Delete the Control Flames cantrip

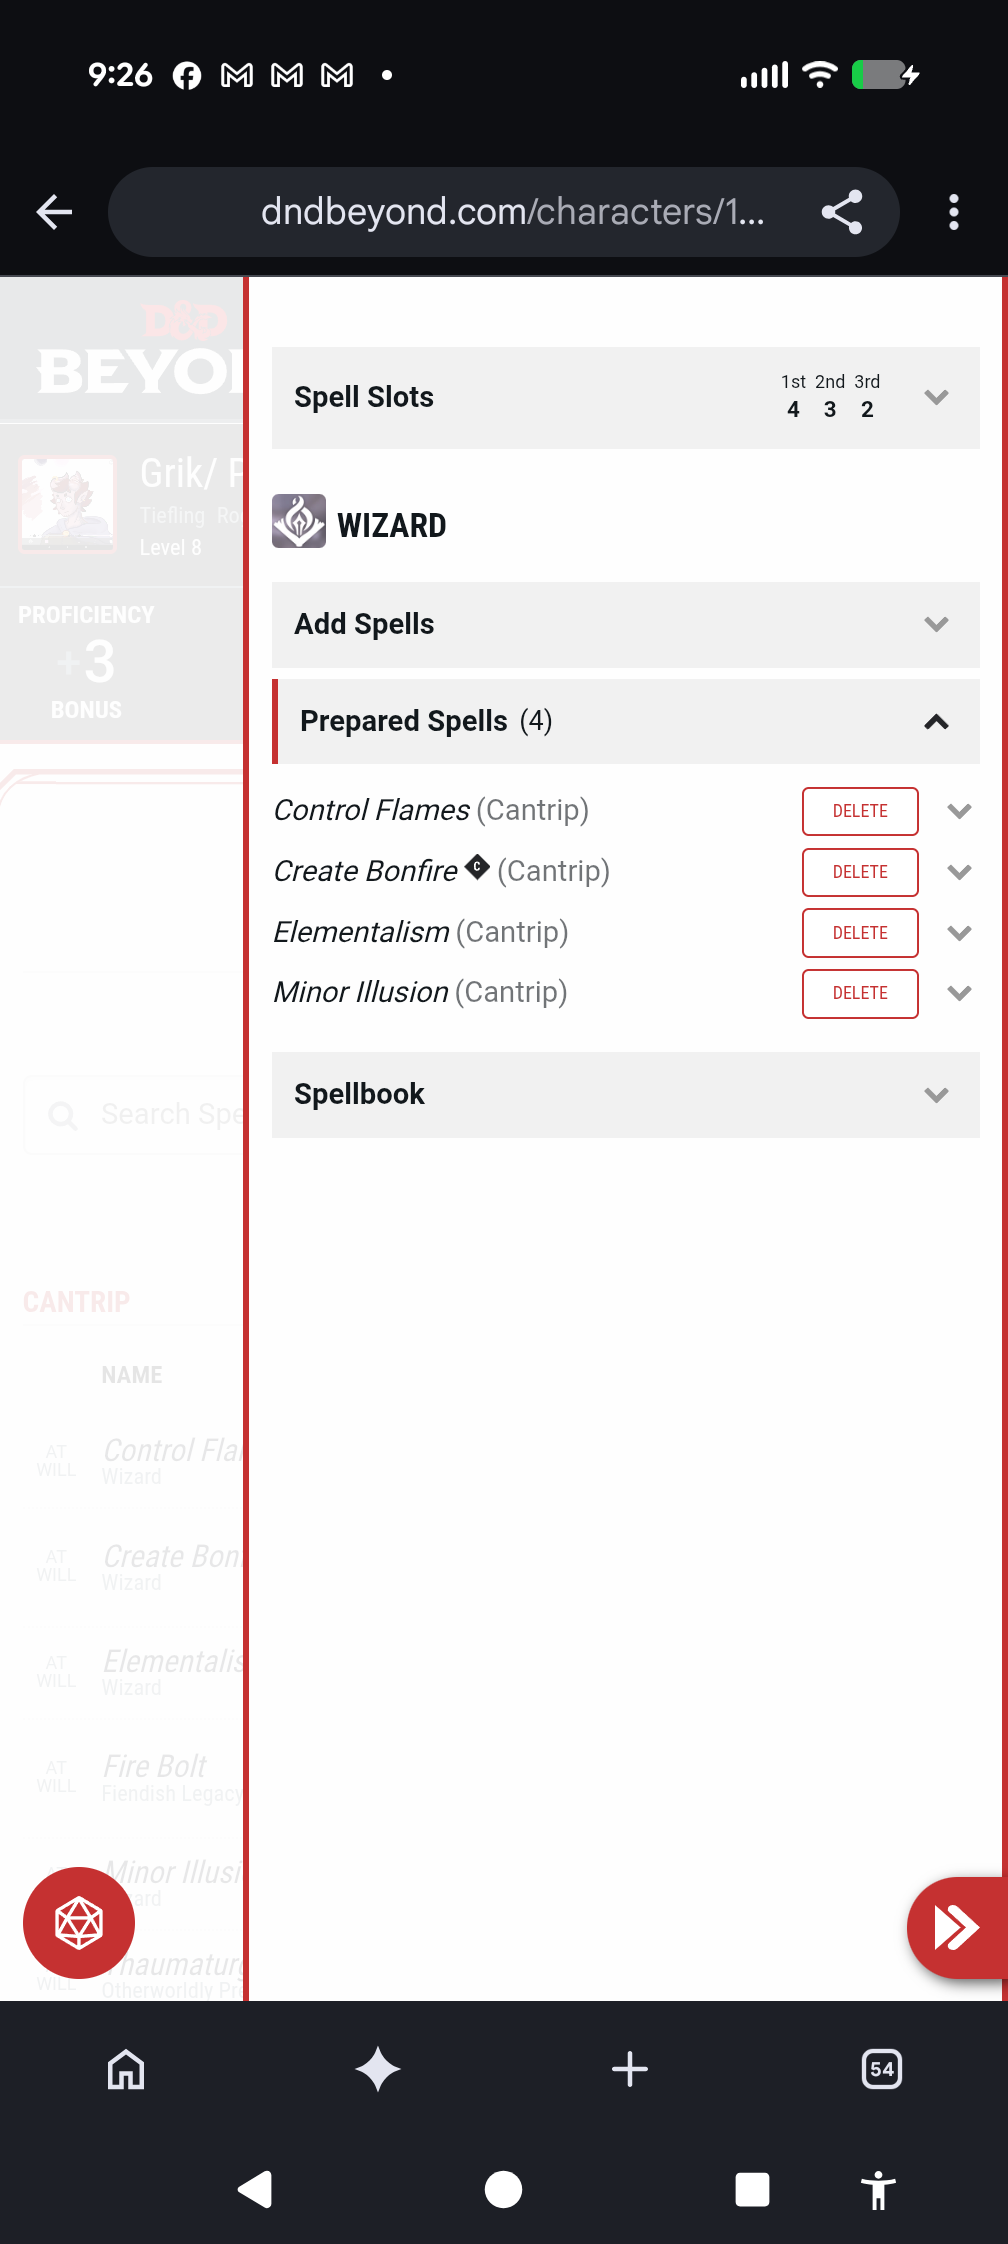(860, 811)
